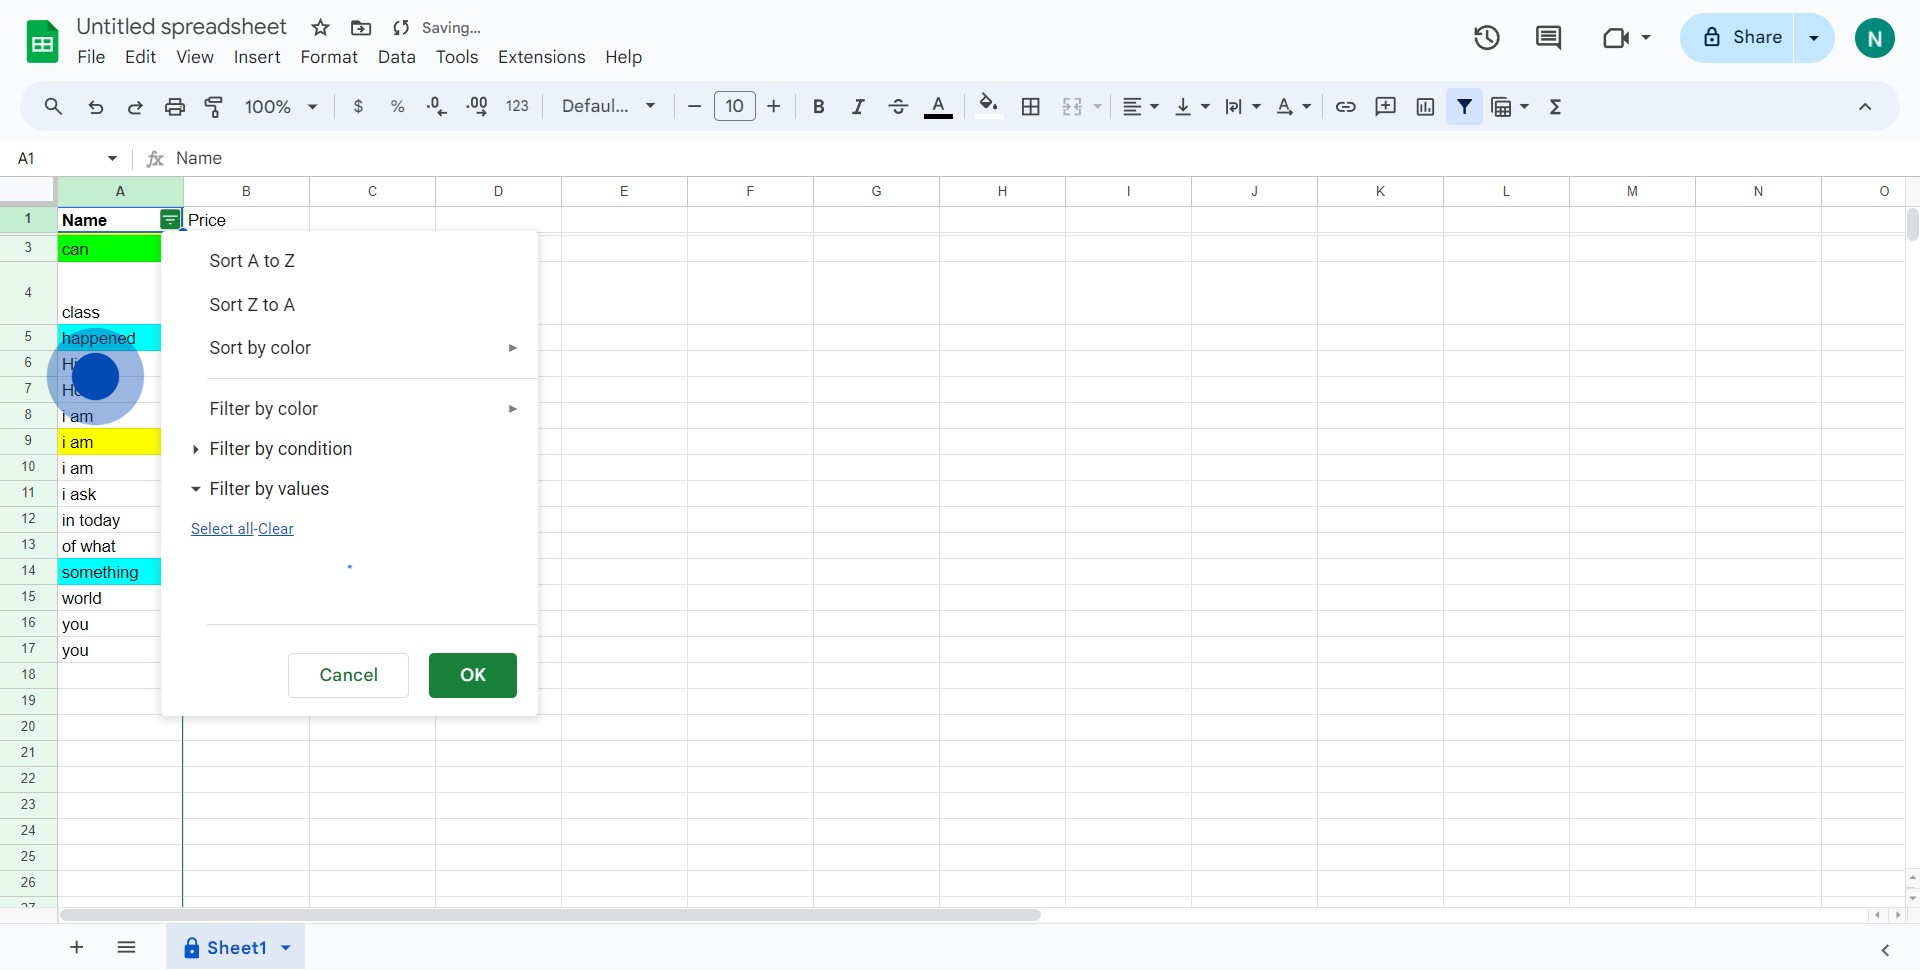Viewport: 1920px width, 970px height.
Task: Insert a link
Action: tap(1346, 106)
